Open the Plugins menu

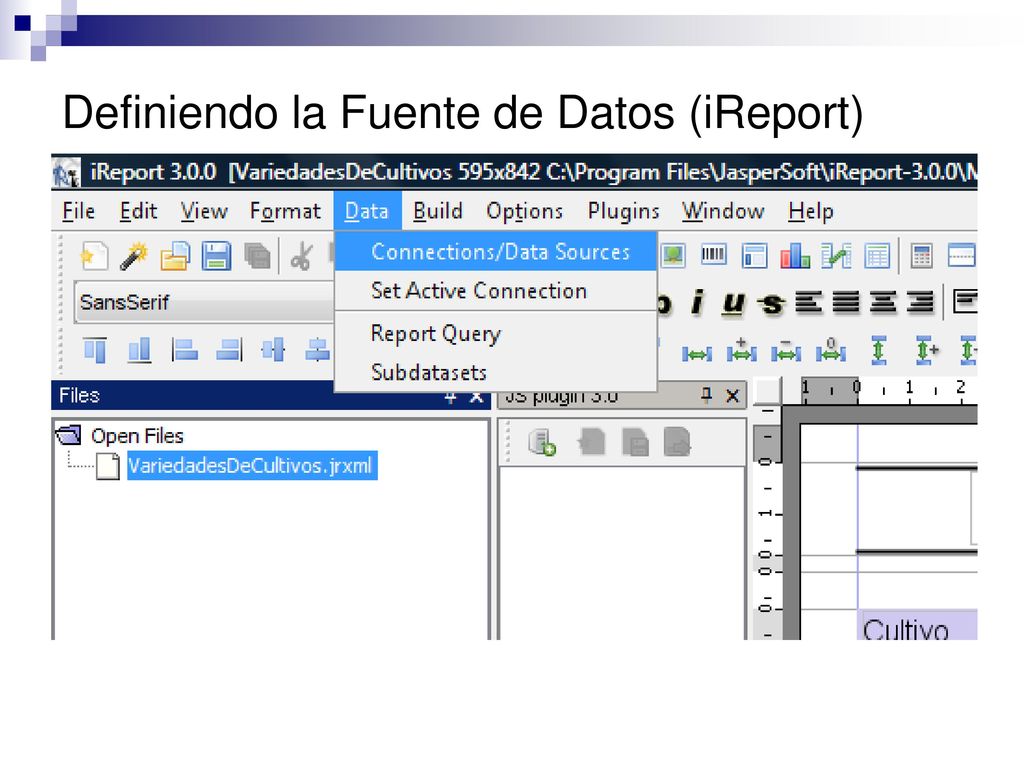pyautogui.click(x=624, y=211)
